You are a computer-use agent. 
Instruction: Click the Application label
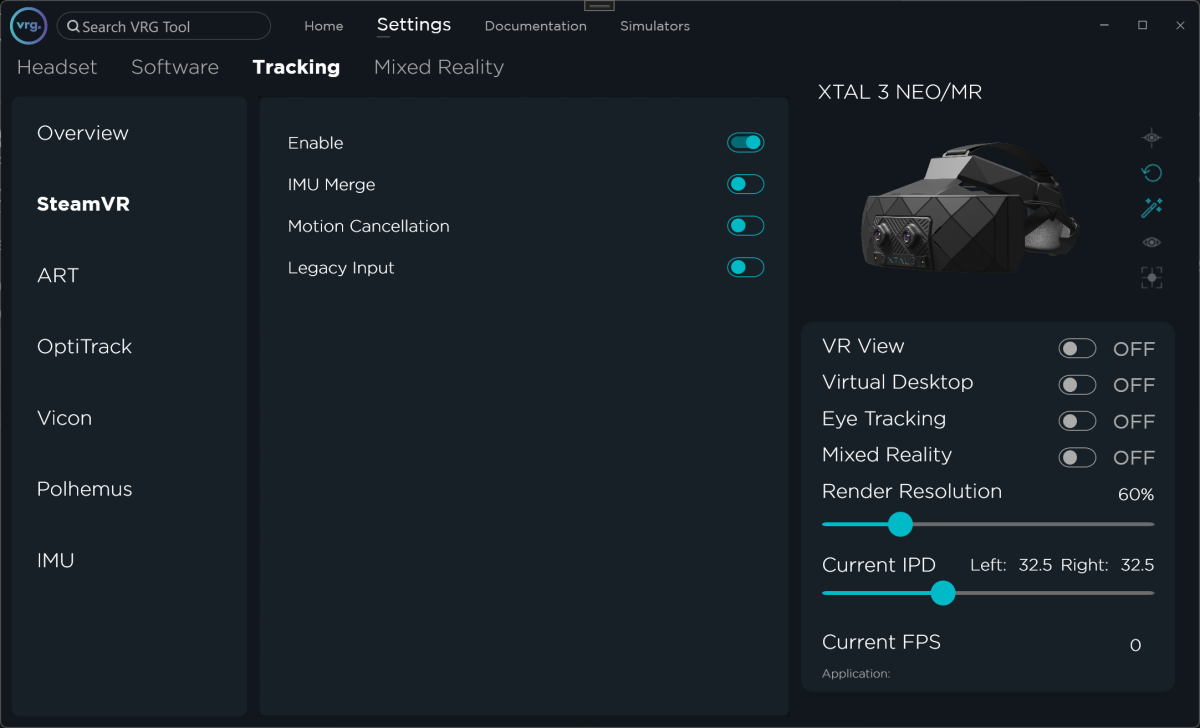click(x=856, y=674)
